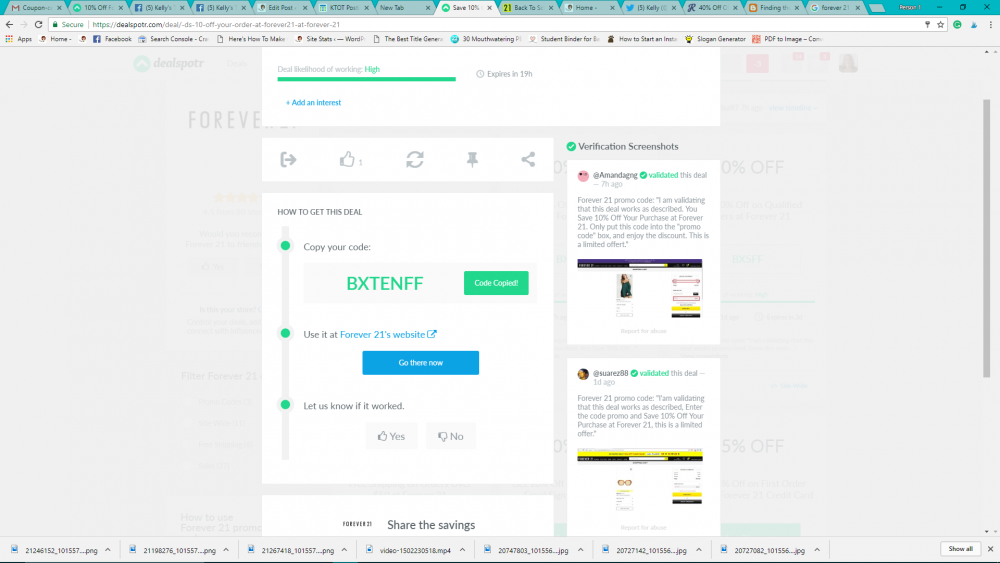Open suarez88's verification screenshot thumbnail
Viewport: 1000px width, 563px height.
tap(640, 480)
